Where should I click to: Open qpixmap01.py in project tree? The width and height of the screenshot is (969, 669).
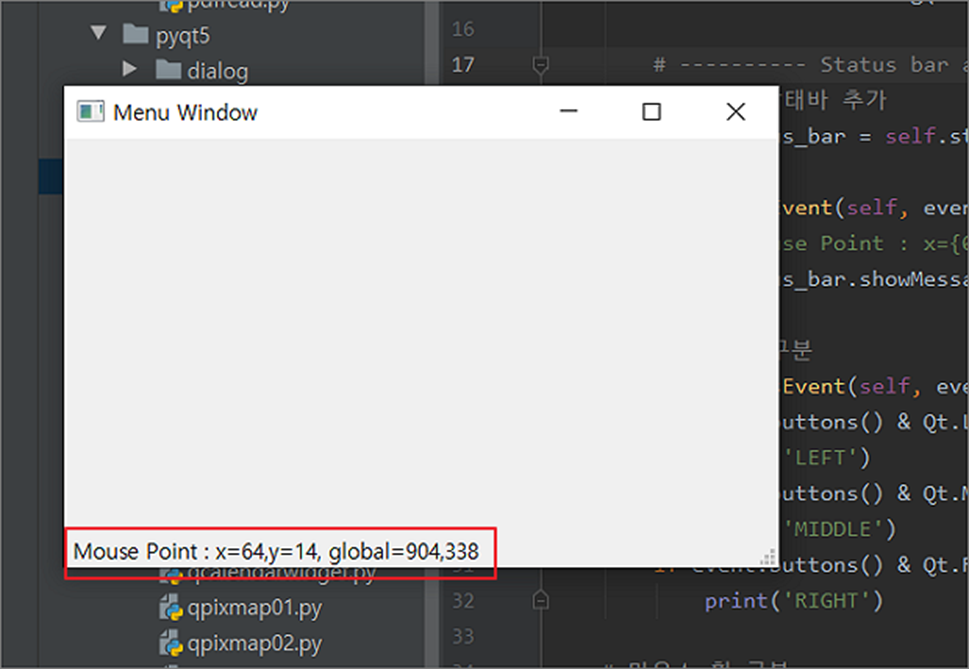point(255,609)
